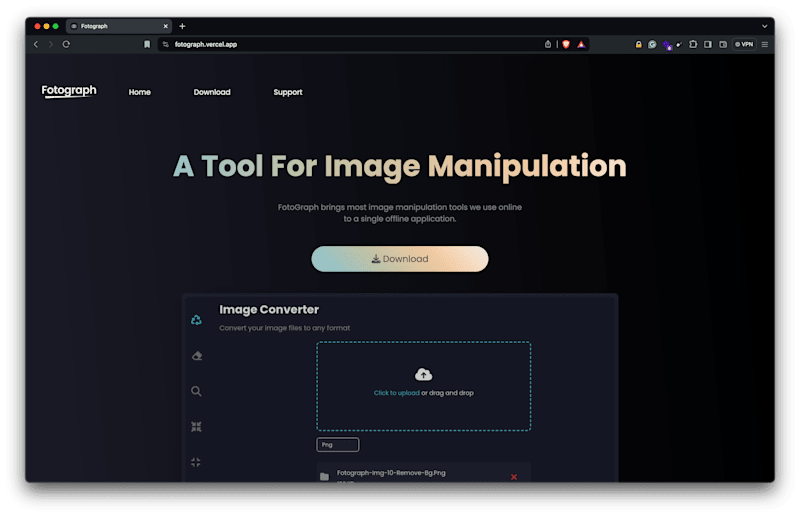Open Brave Rewards triangle icon

pos(581,44)
